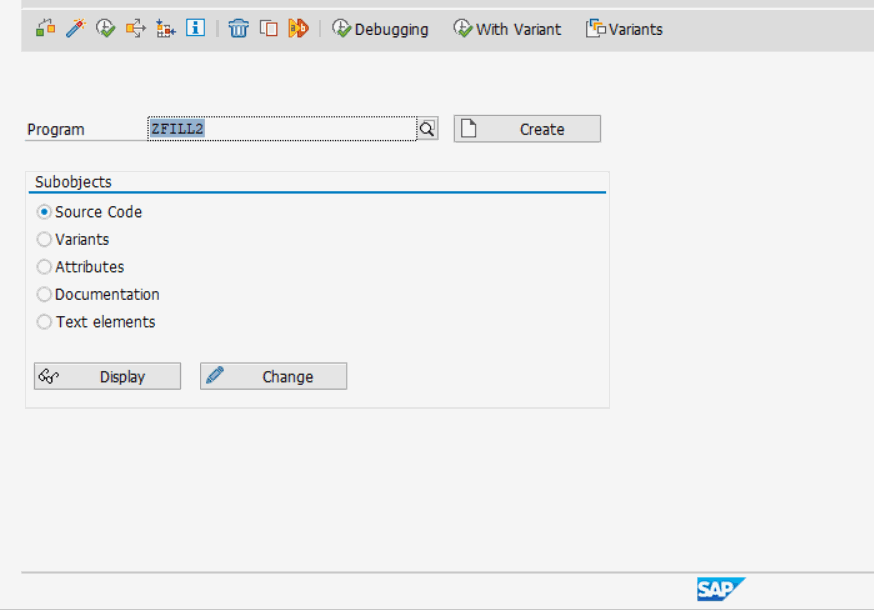Display the source code
This screenshot has width=874, height=610.
pos(107,376)
